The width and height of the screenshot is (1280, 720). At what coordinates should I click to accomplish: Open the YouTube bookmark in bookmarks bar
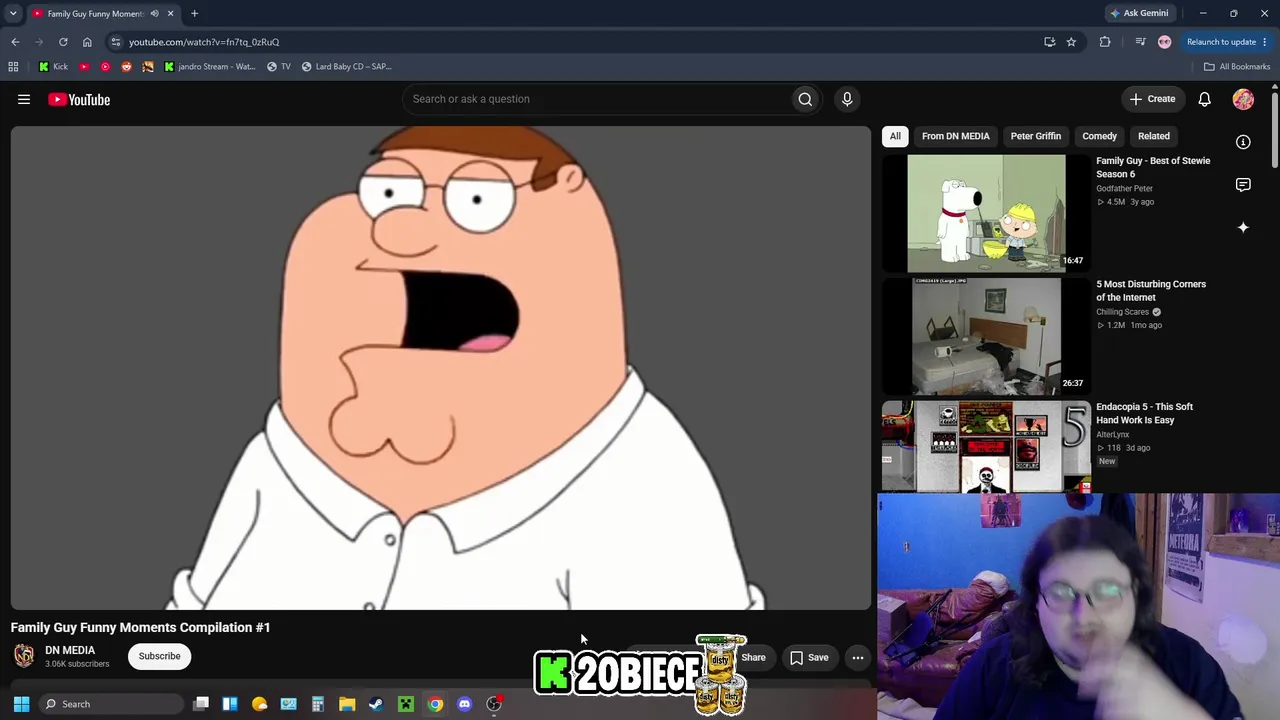tap(84, 67)
